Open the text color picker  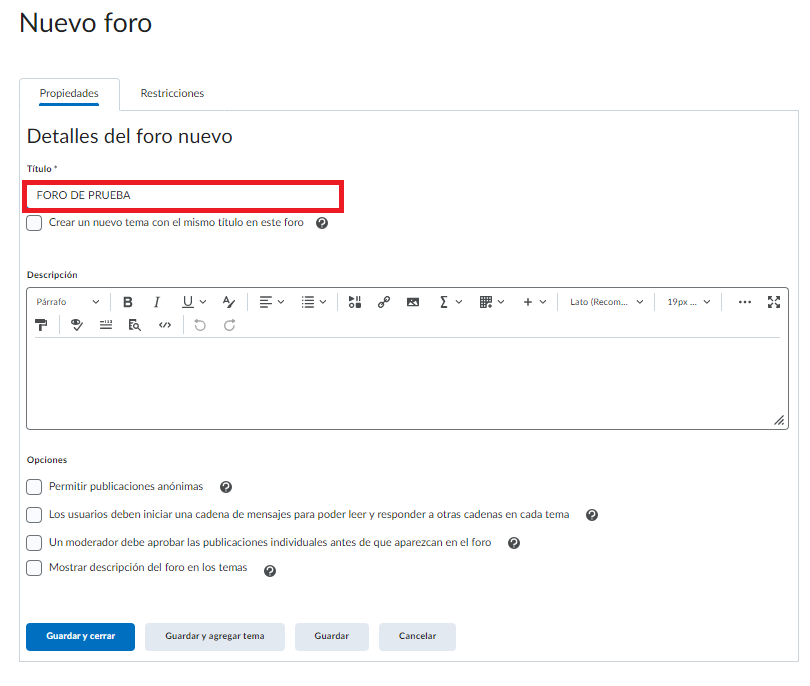pyautogui.click(x=229, y=302)
